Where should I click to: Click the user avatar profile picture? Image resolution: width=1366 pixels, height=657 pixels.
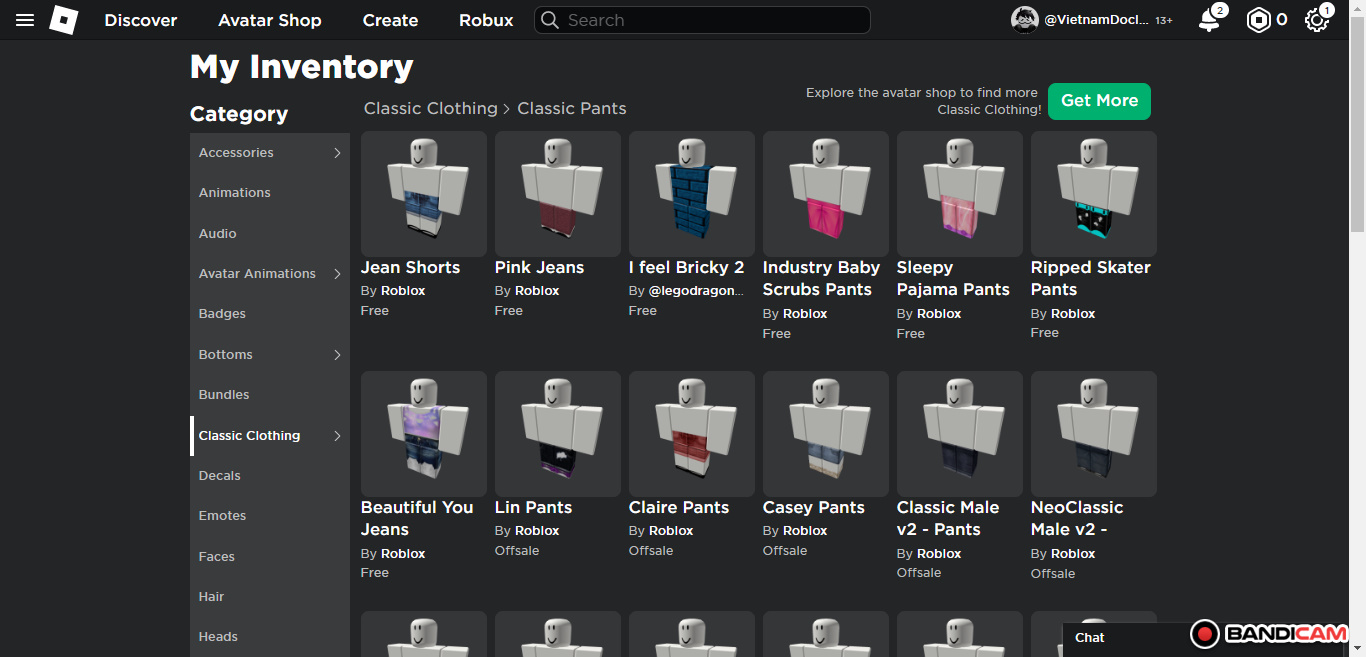coord(1025,20)
